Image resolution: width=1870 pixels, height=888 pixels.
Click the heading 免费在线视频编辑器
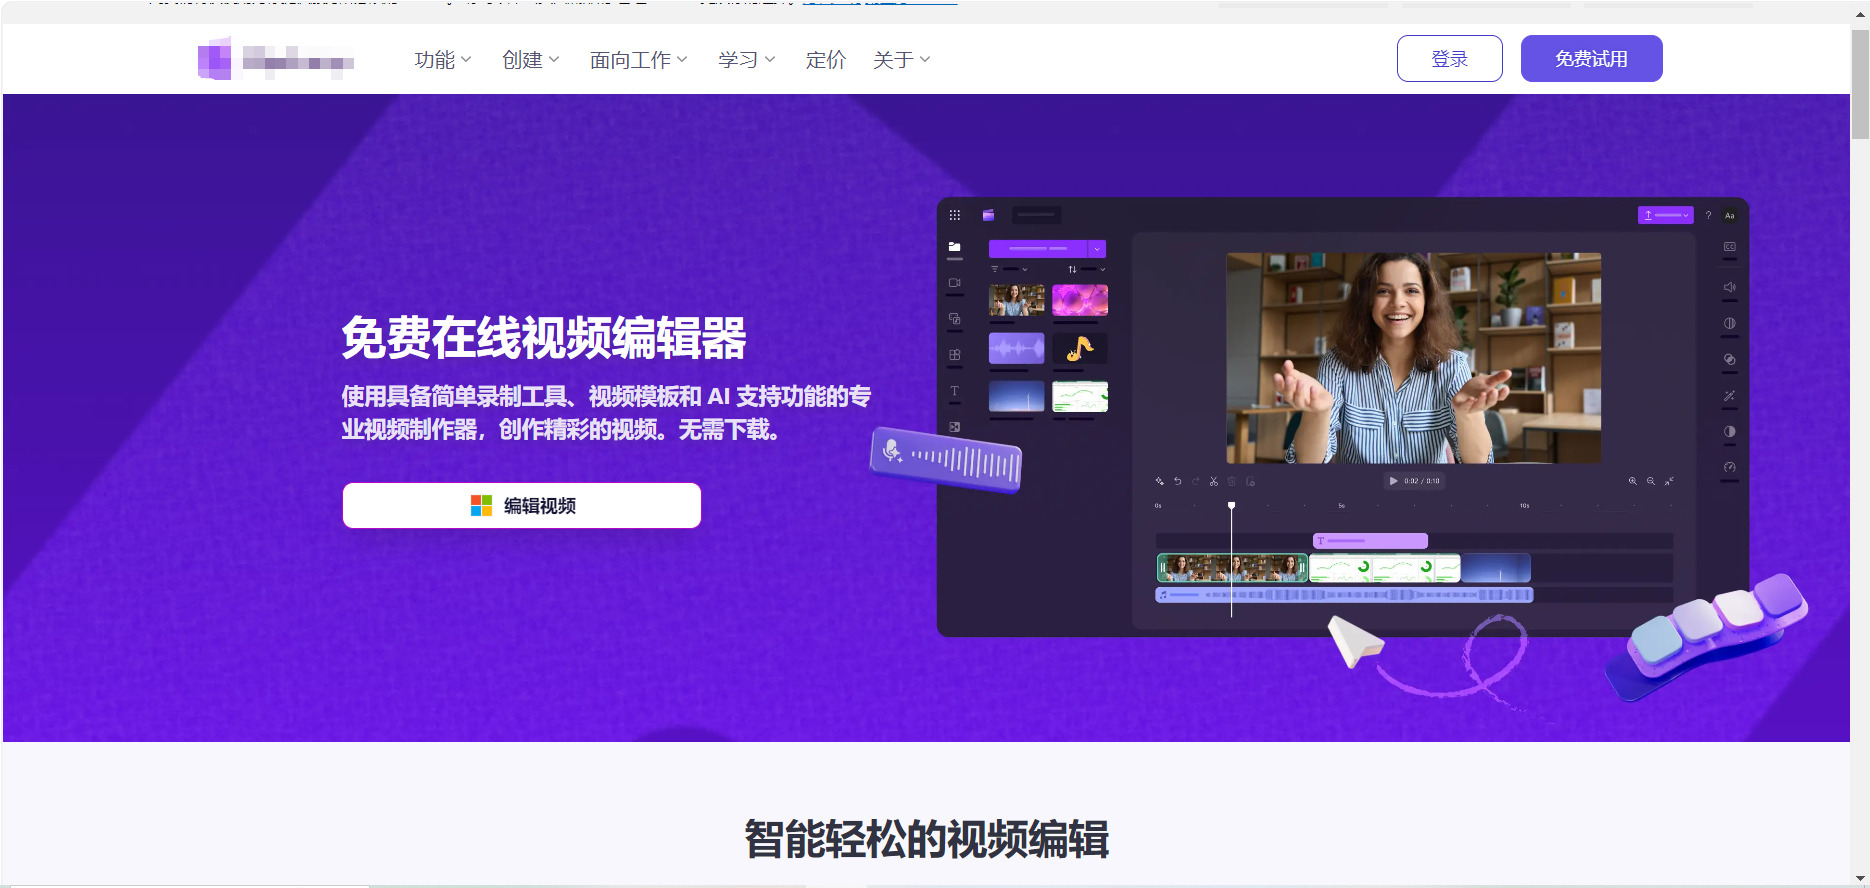[x=544, y=338]
